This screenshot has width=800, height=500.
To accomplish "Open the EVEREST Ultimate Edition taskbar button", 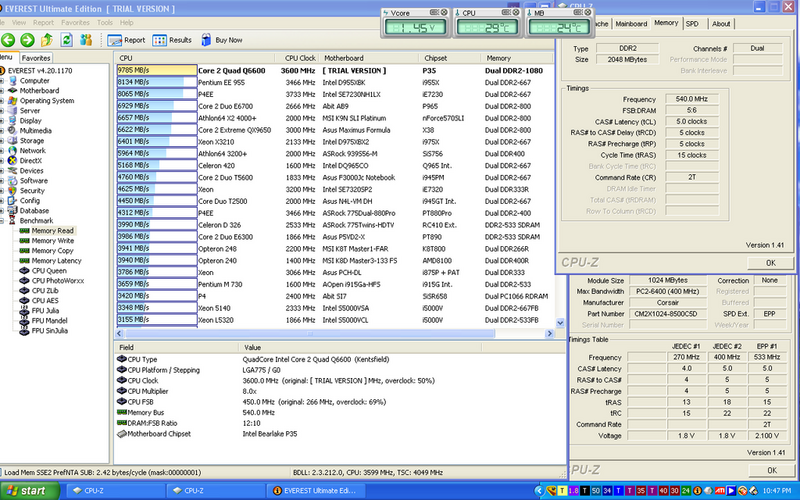I will [318, 490].
